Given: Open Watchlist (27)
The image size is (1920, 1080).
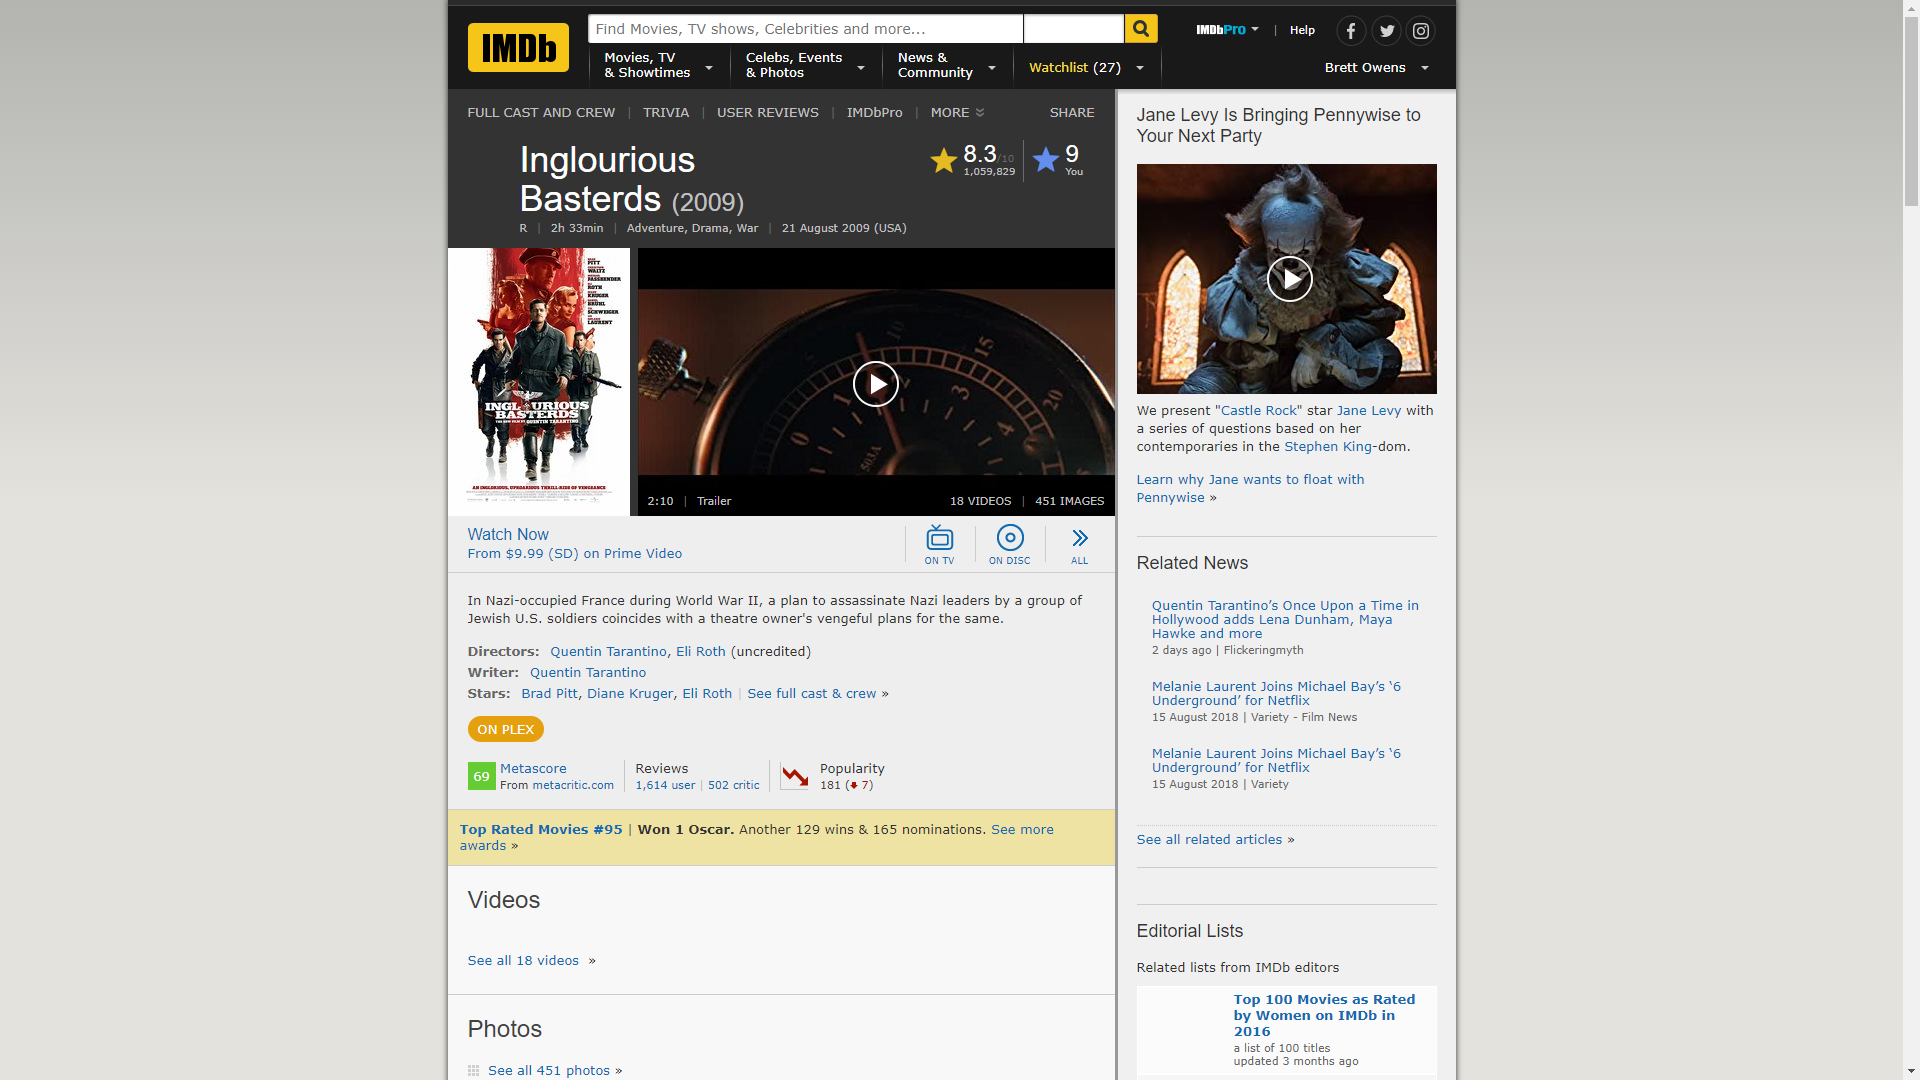Looking at the screenshot, I should (x=1074, y=68).
